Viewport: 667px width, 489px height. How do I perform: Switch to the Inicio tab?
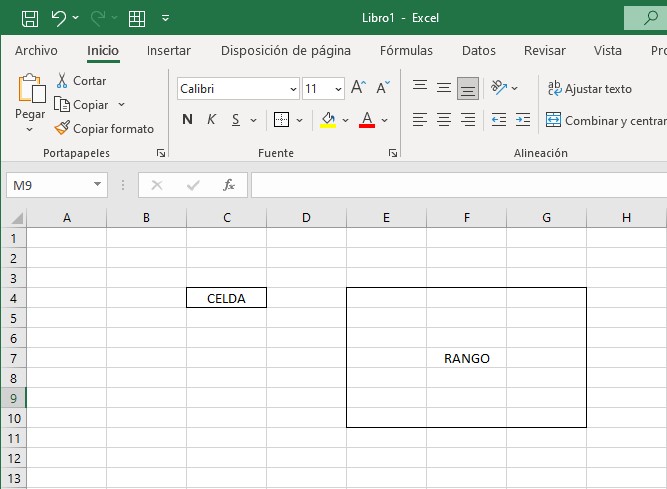103,51
